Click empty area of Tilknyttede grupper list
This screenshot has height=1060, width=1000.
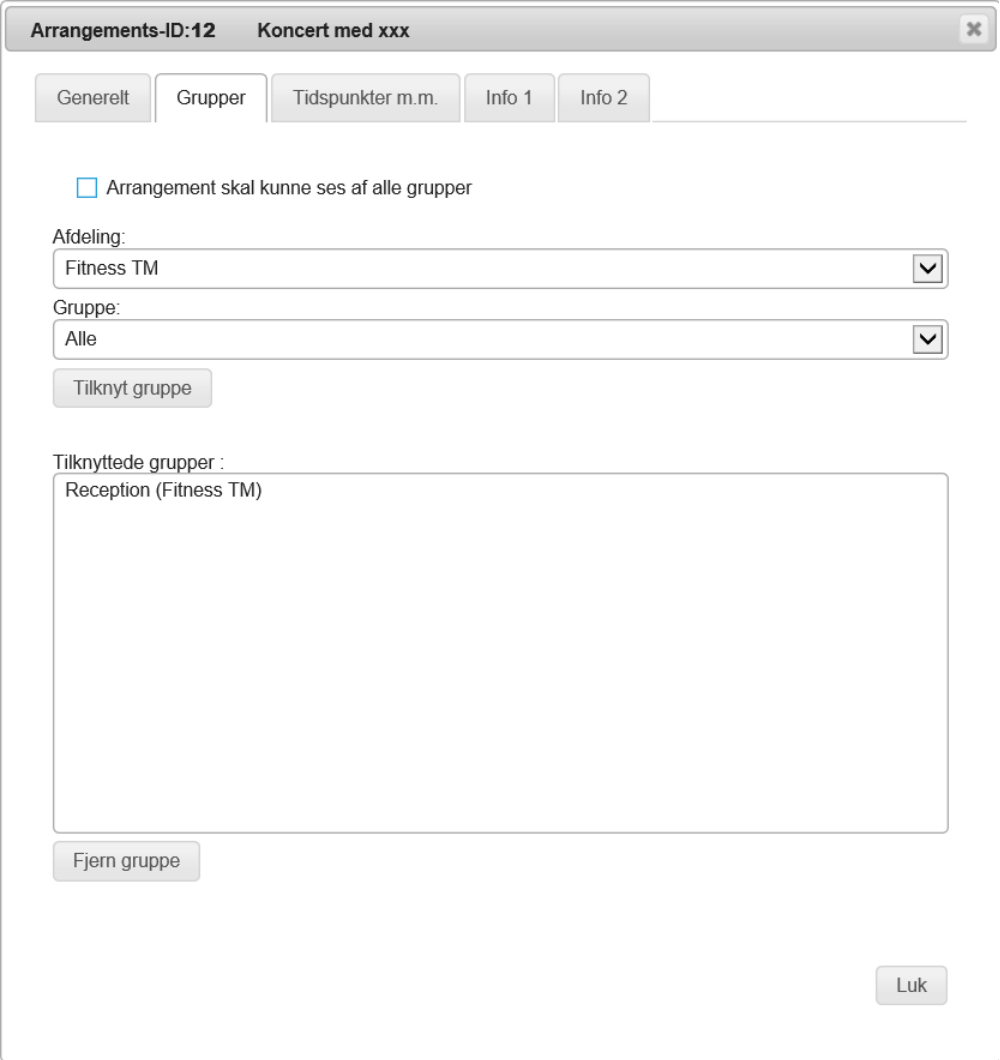pyautogui.click(x=500, y=680)
